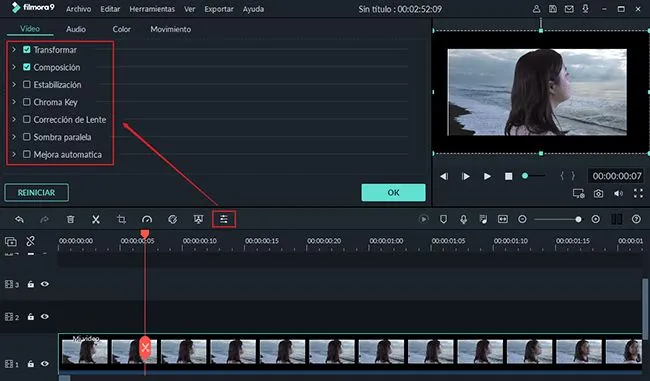The width and height of the screenshot is (650, 381).
Task: Expand the Chroma Key section arrow
Action: (x=14, y=102)
